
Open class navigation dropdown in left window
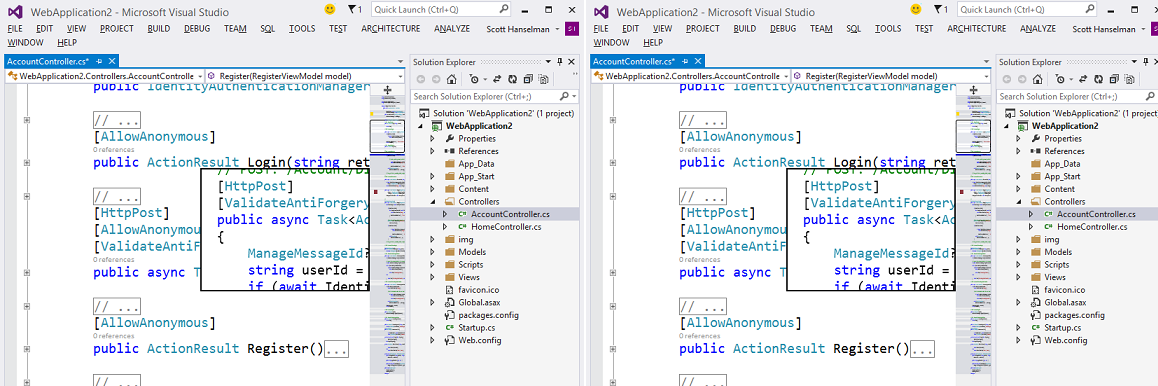(x=199, y=76)
